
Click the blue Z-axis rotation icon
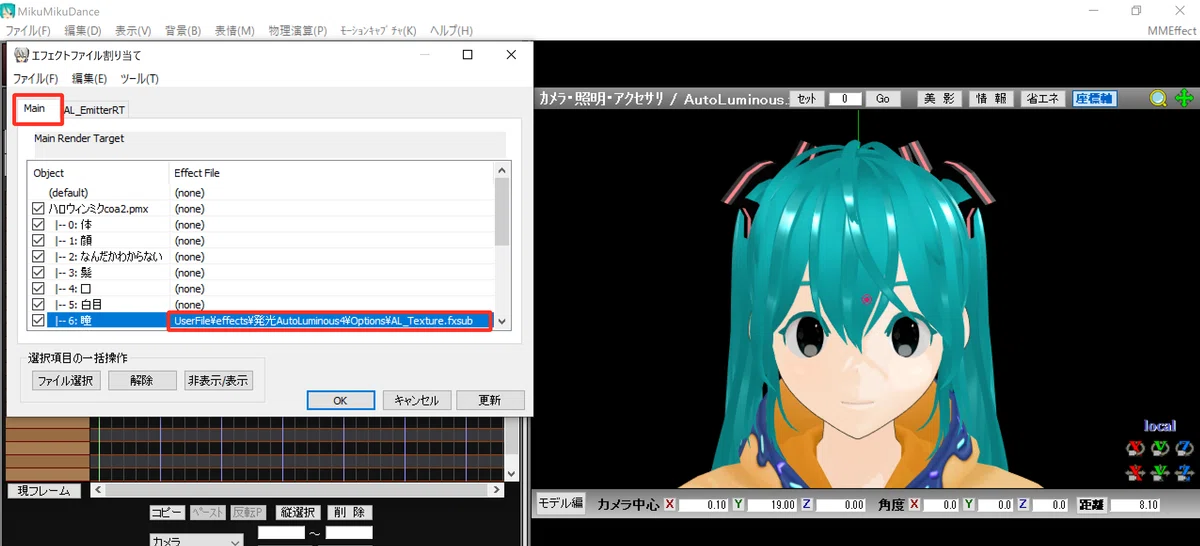[x=1184, y=448]
